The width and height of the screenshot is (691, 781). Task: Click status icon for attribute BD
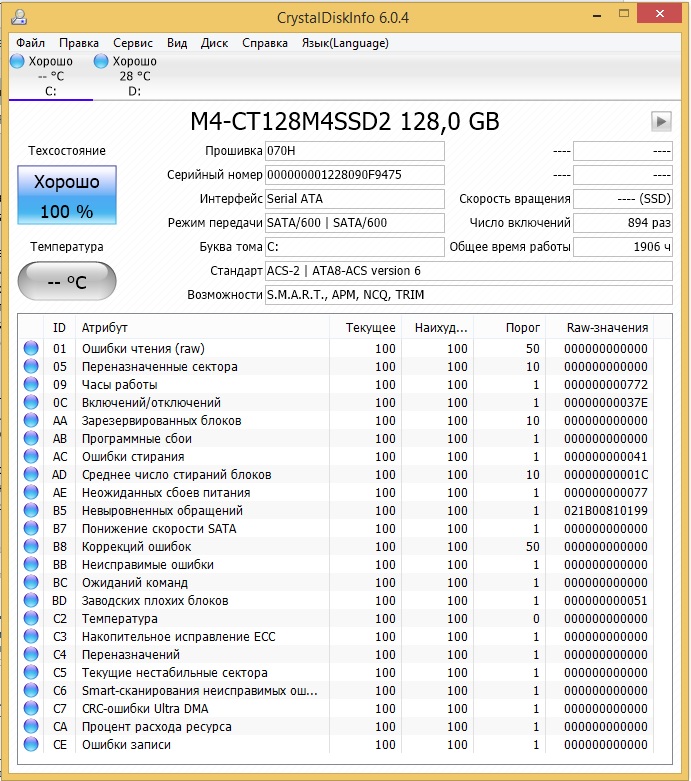[31, 600]
